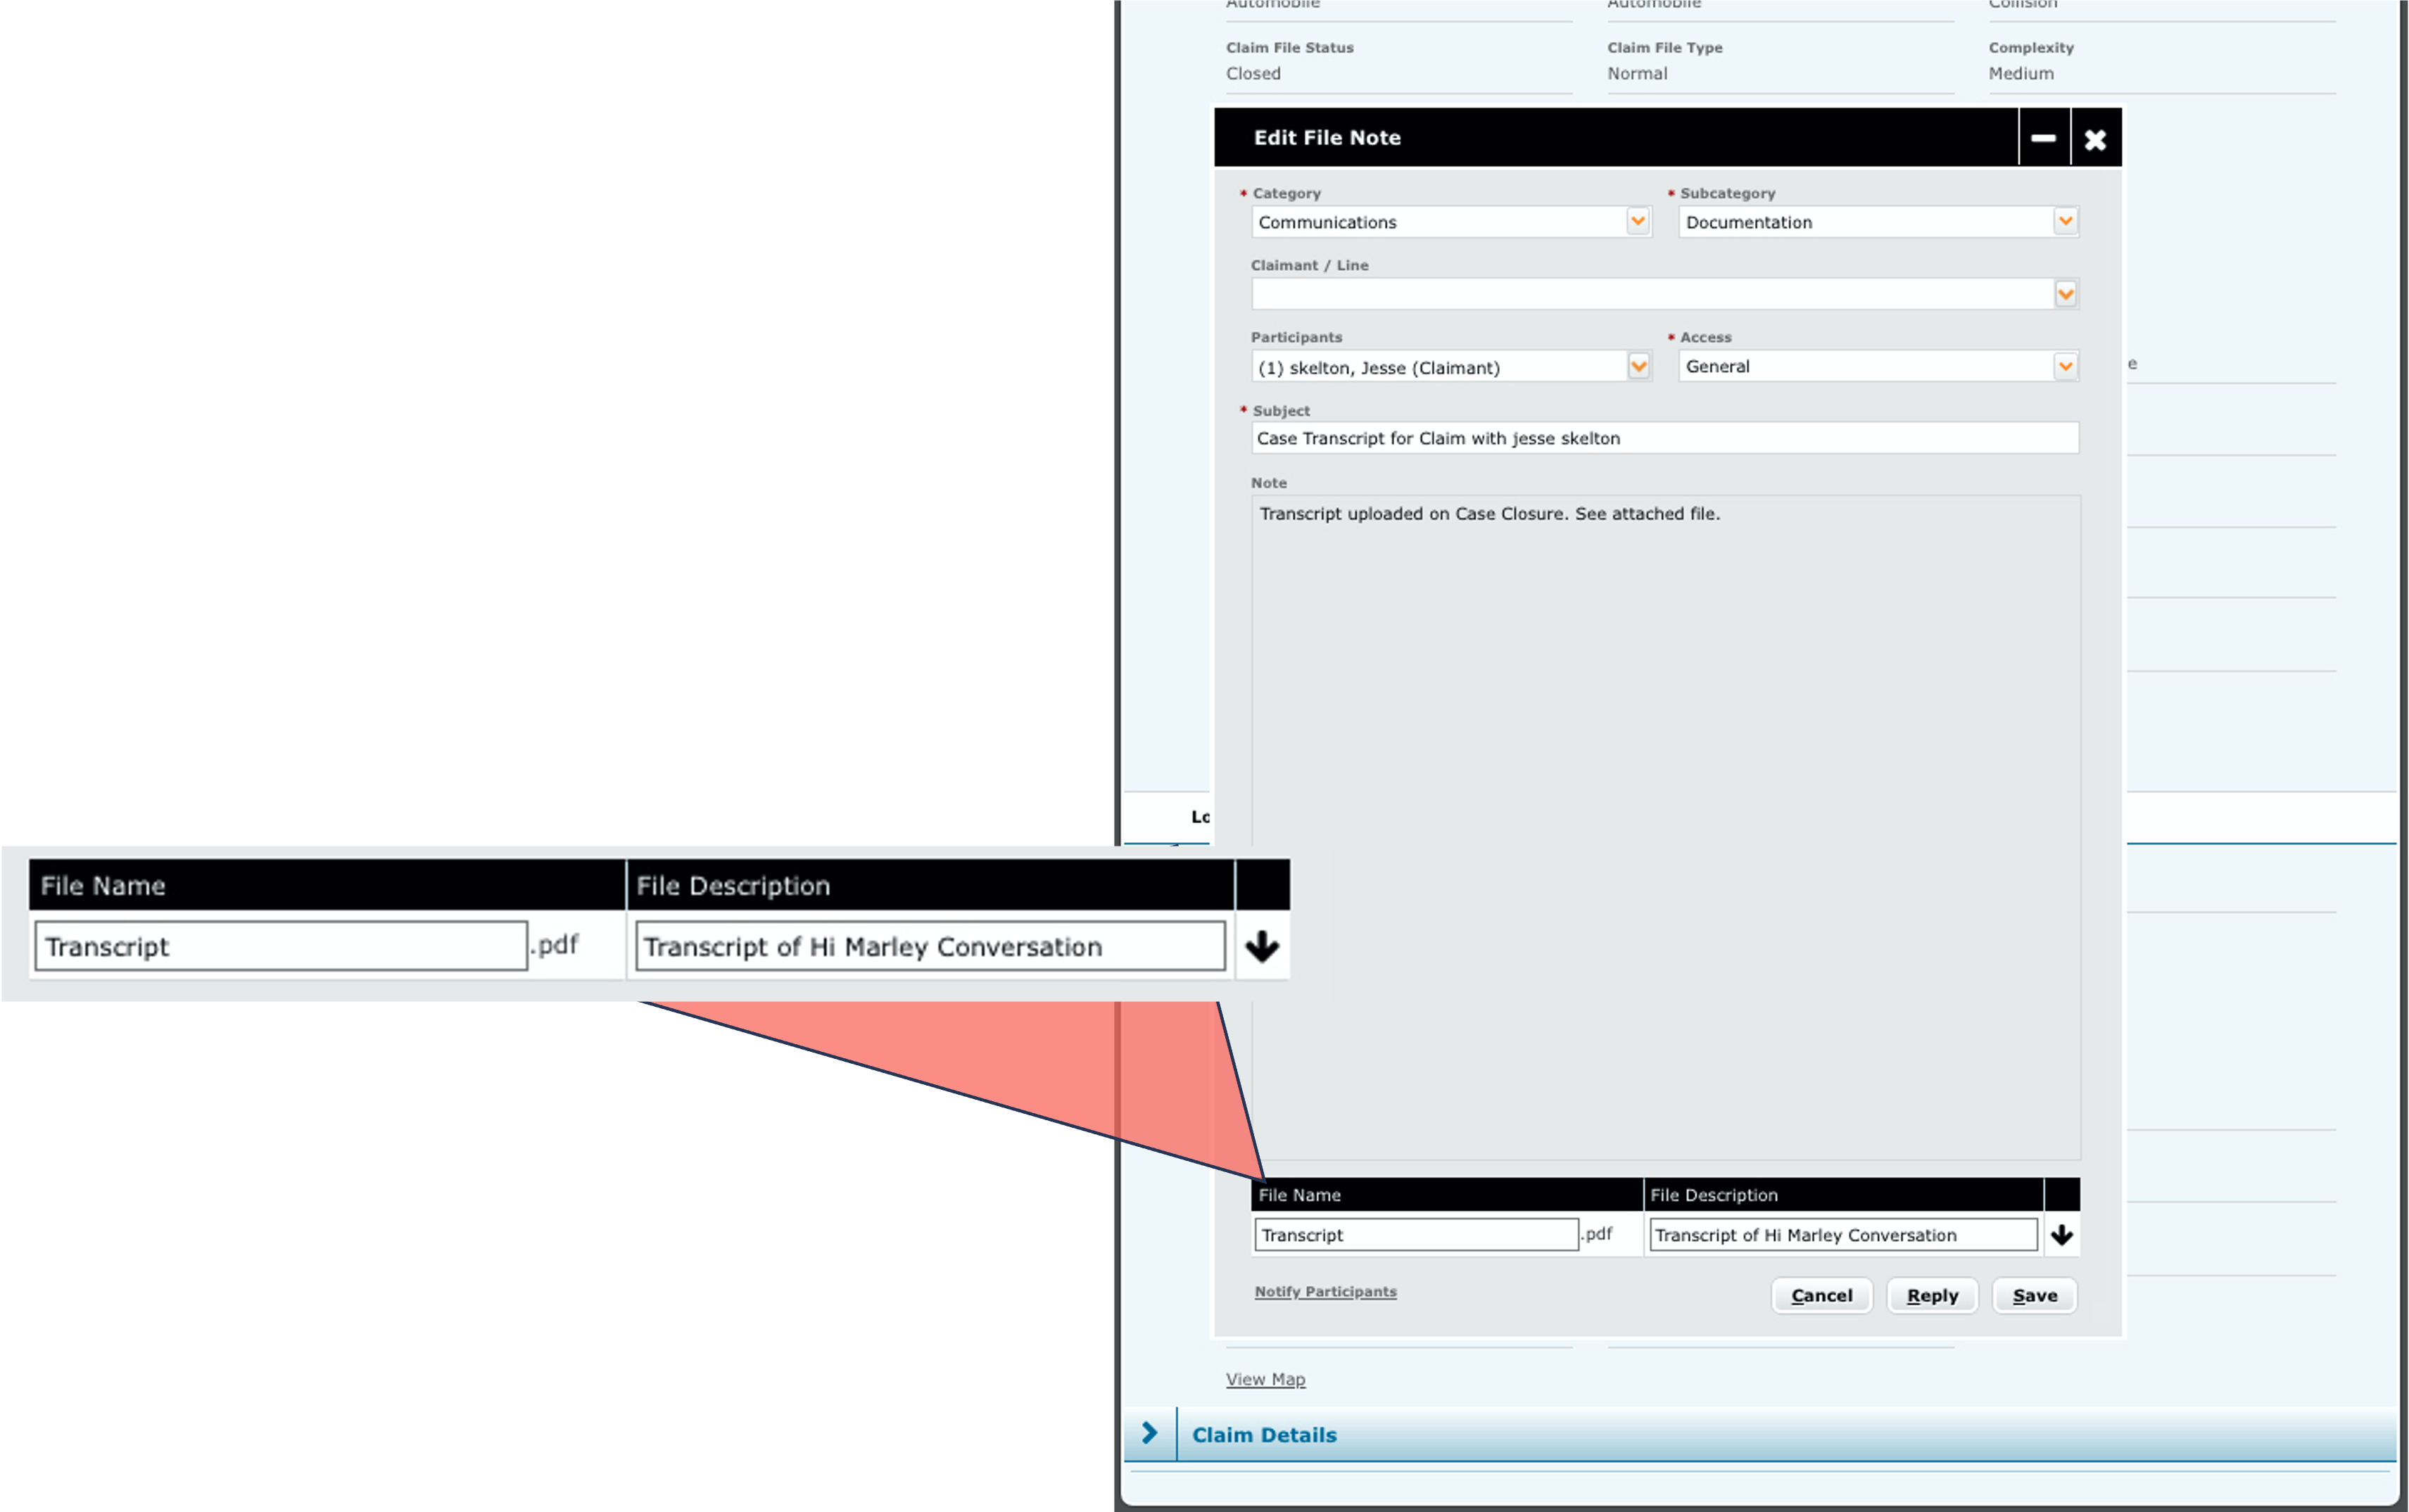Open the View Map link
The image size is (2409, 1512).
tap(1265, 1379)
